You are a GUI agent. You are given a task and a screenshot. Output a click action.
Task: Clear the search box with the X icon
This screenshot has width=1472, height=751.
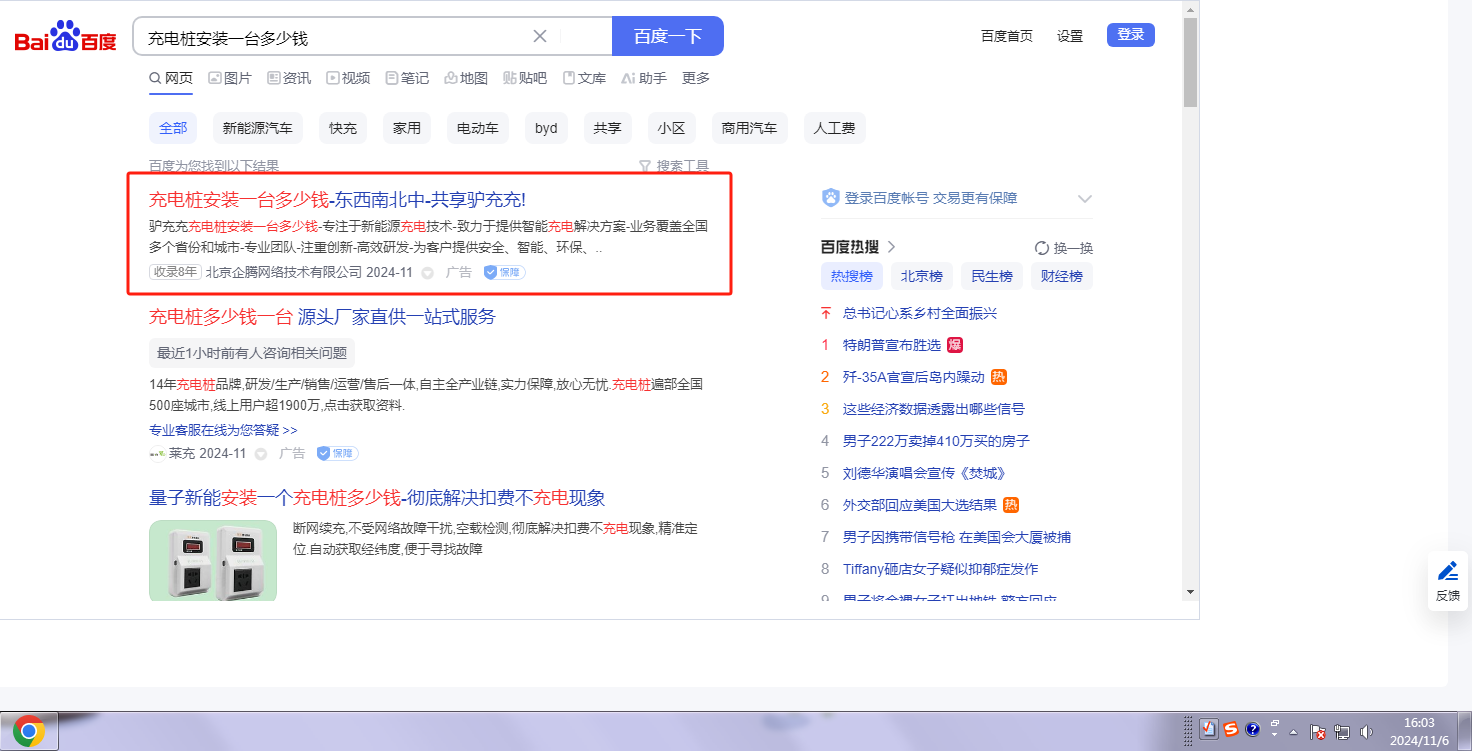click(x=540, y=37)
